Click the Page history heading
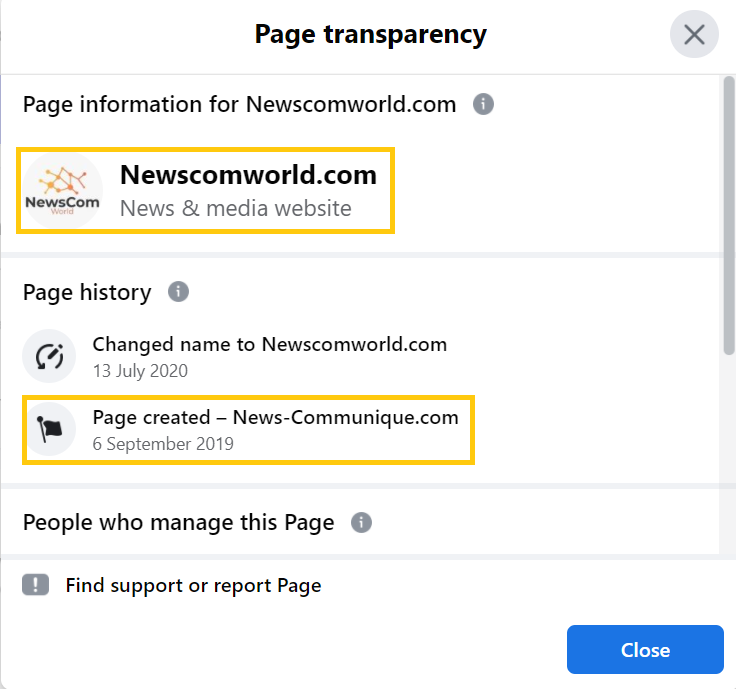 (87, 292)
